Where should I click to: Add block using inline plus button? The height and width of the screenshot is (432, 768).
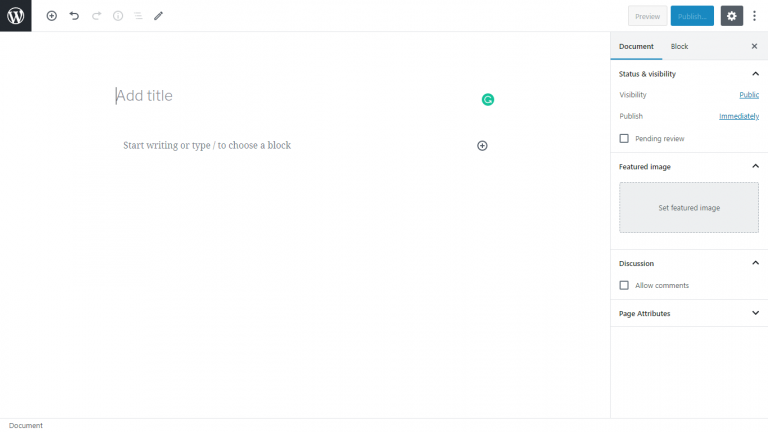[482, 145]
